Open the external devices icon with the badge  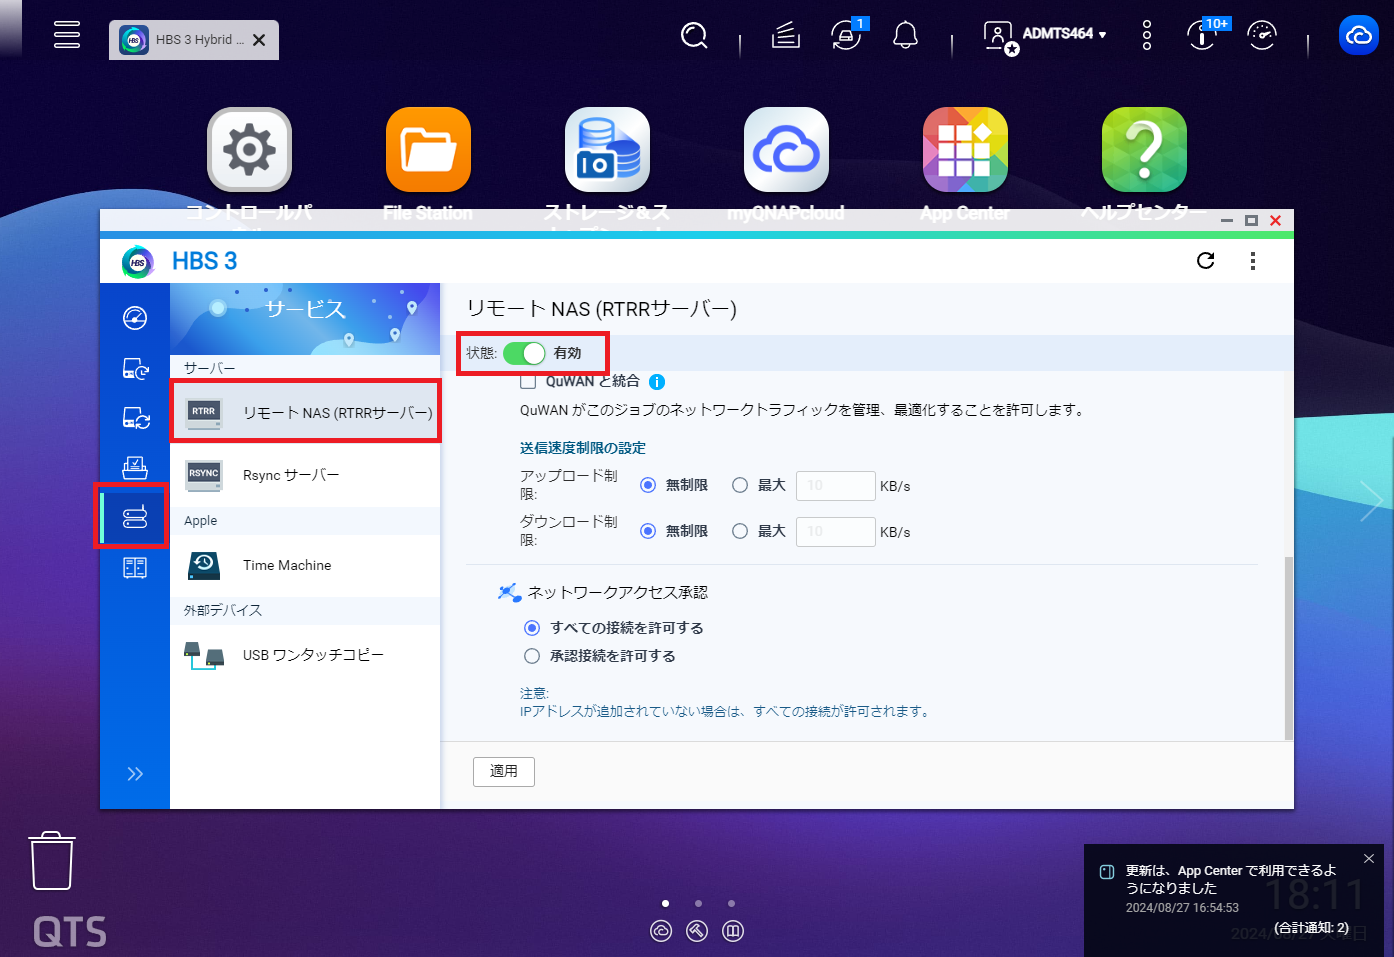(x=847, y=36)
